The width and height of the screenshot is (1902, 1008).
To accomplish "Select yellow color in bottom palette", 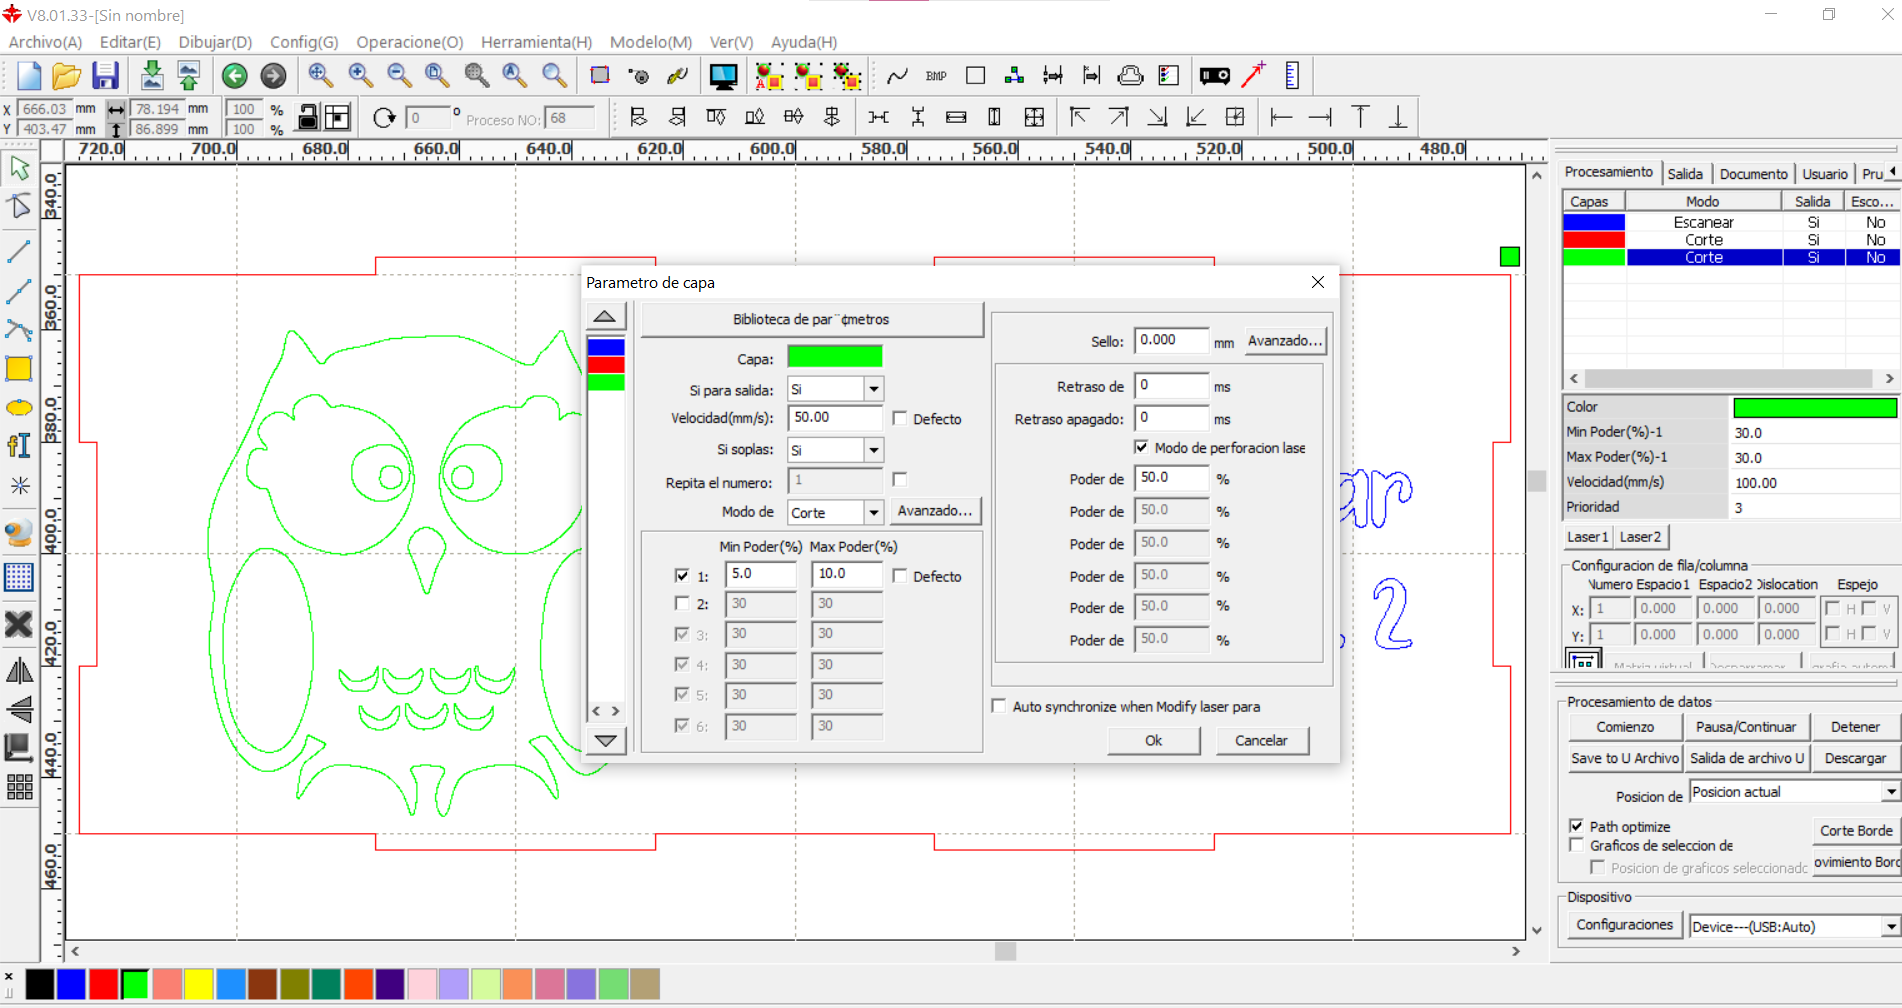I will coord(198,985).
